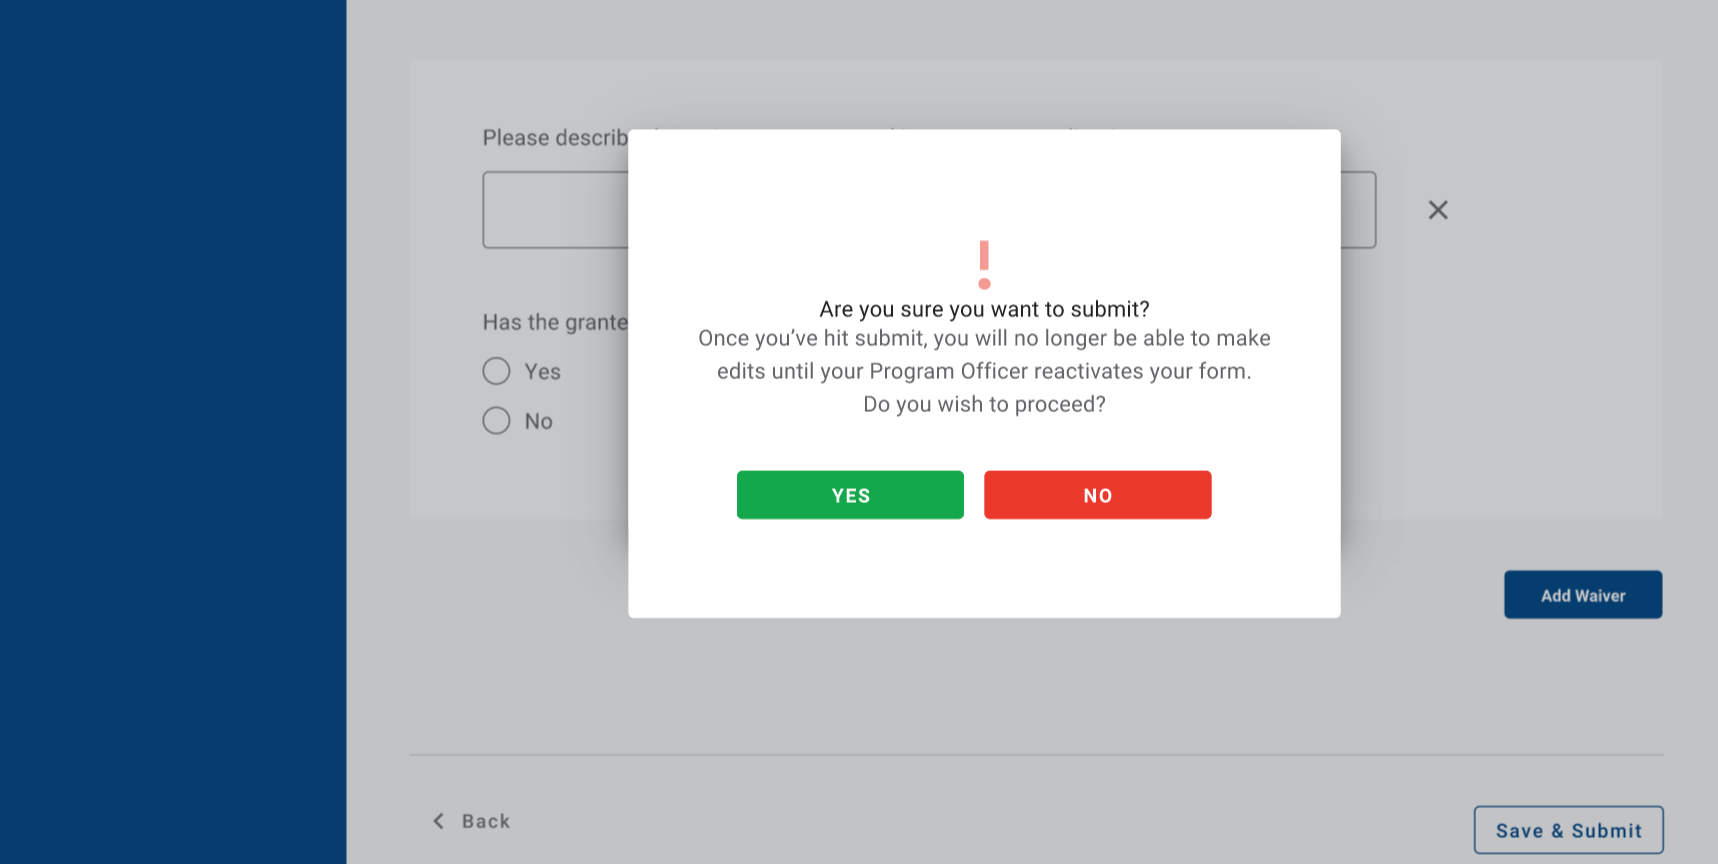
Task: Click the Back link text
Action: click(x=486, y=821)
